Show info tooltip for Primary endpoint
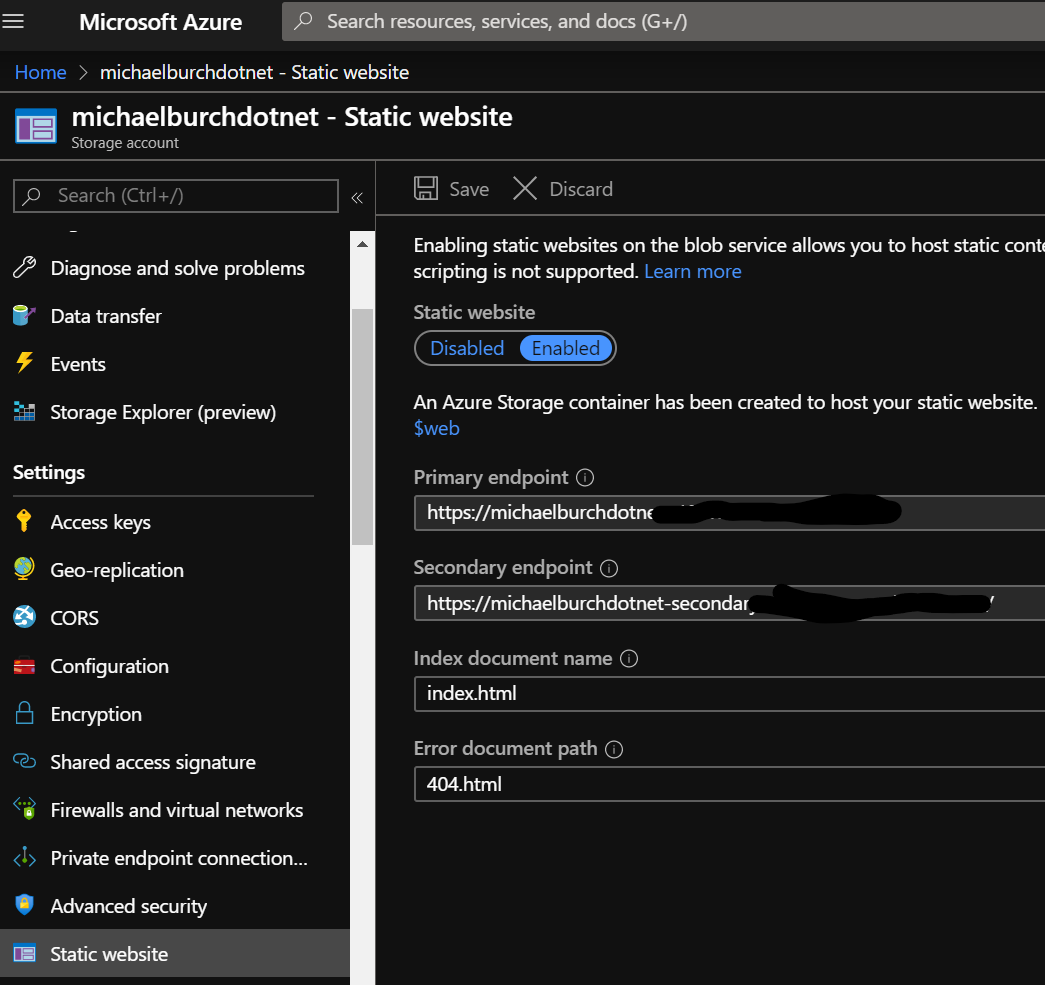This screenshot has height=985, width=1045. (x=585, y=478)
